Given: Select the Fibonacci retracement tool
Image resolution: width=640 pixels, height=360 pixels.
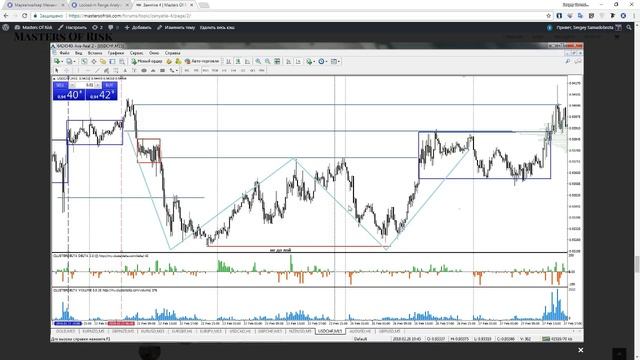Looking at the screenshot, I should pyautogui.click(x=116, y=70).
